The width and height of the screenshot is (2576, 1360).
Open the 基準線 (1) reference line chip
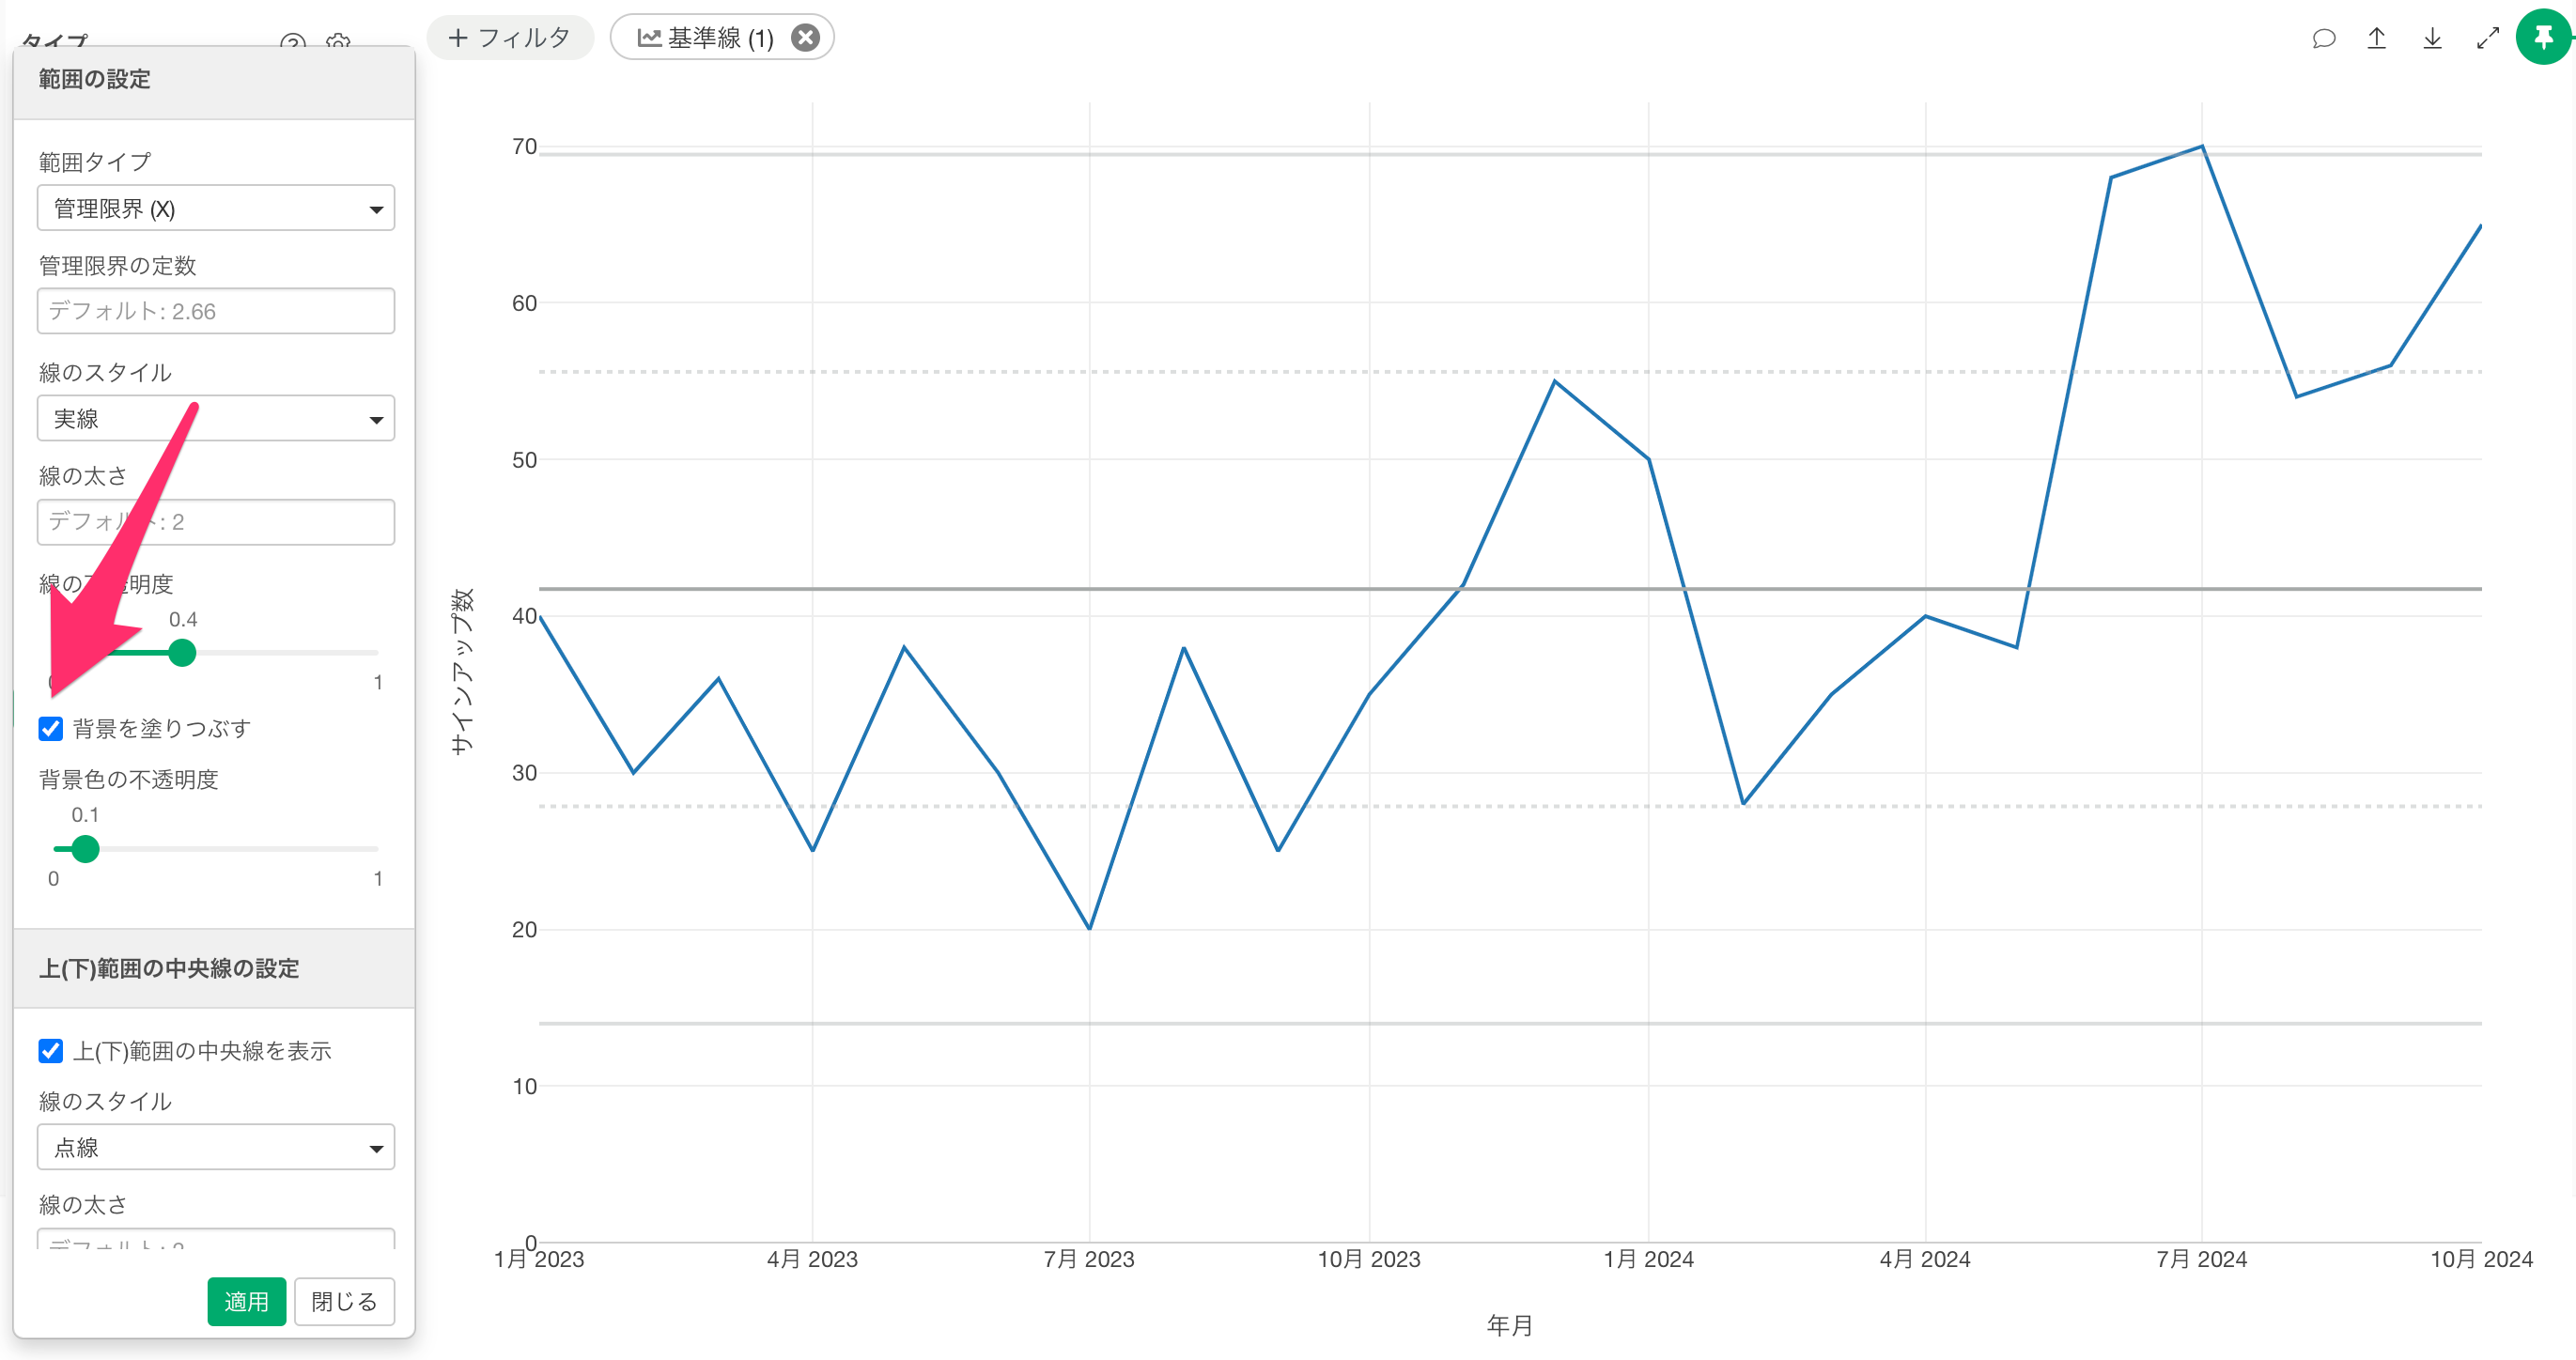coord(705,38)
